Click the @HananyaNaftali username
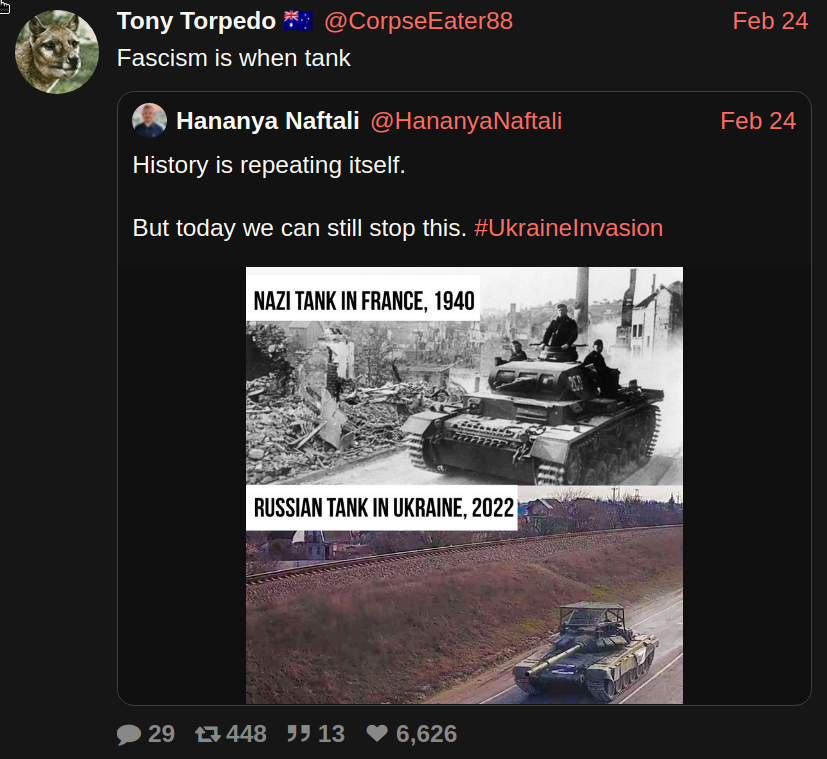 pyautogui.click(x=466, y=121)
